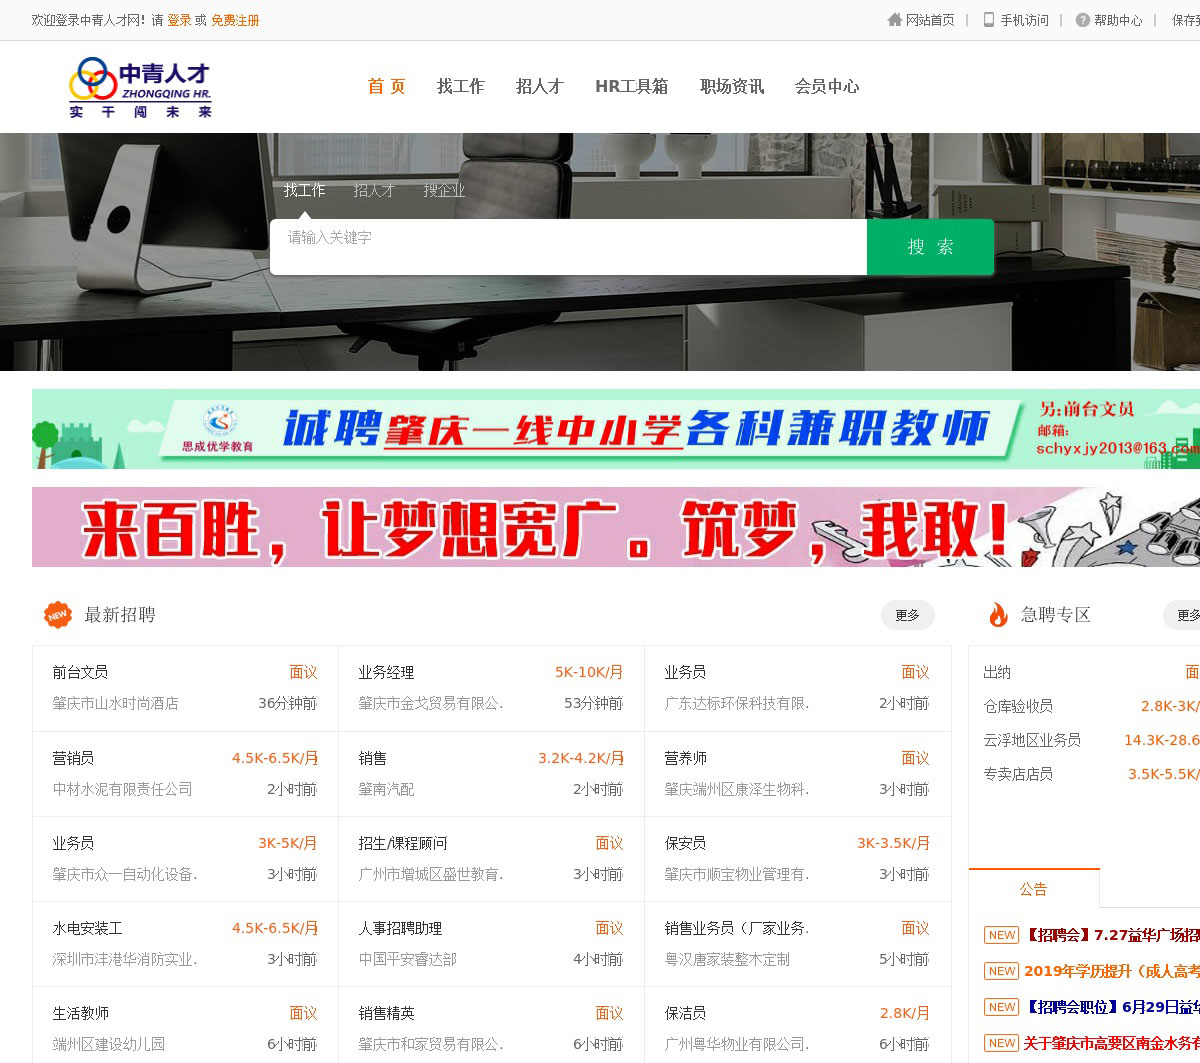Click NEW tag beside 【招聘会职位】6月29日
1200x1063 pixels.
tap(1002, 1007)
